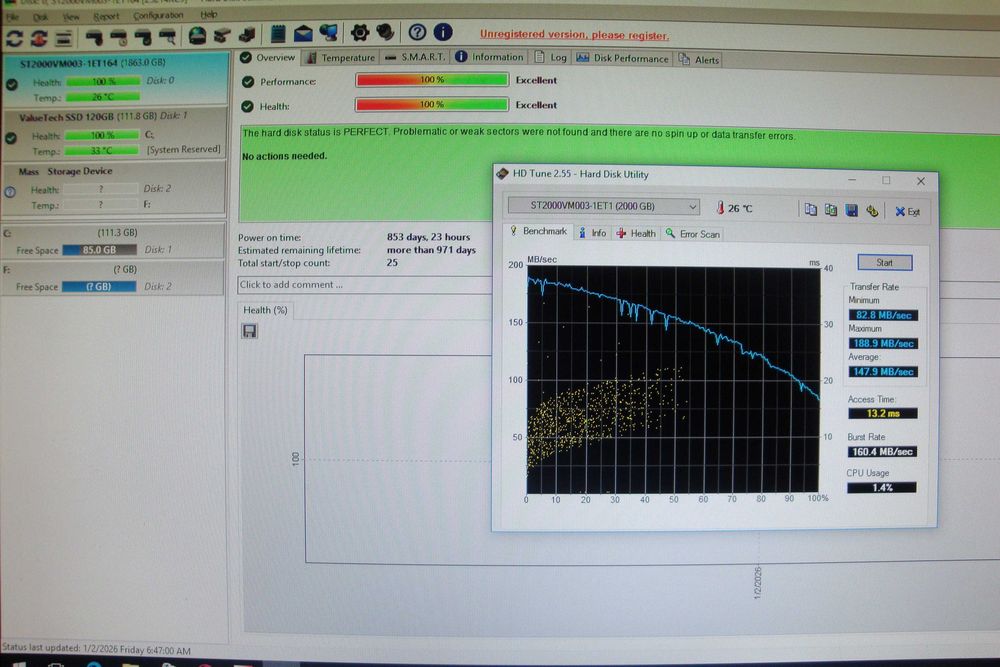Click the 'Click to add comment' field
The height and width of the screenshot is (667, 1000).
pos(365,284)
